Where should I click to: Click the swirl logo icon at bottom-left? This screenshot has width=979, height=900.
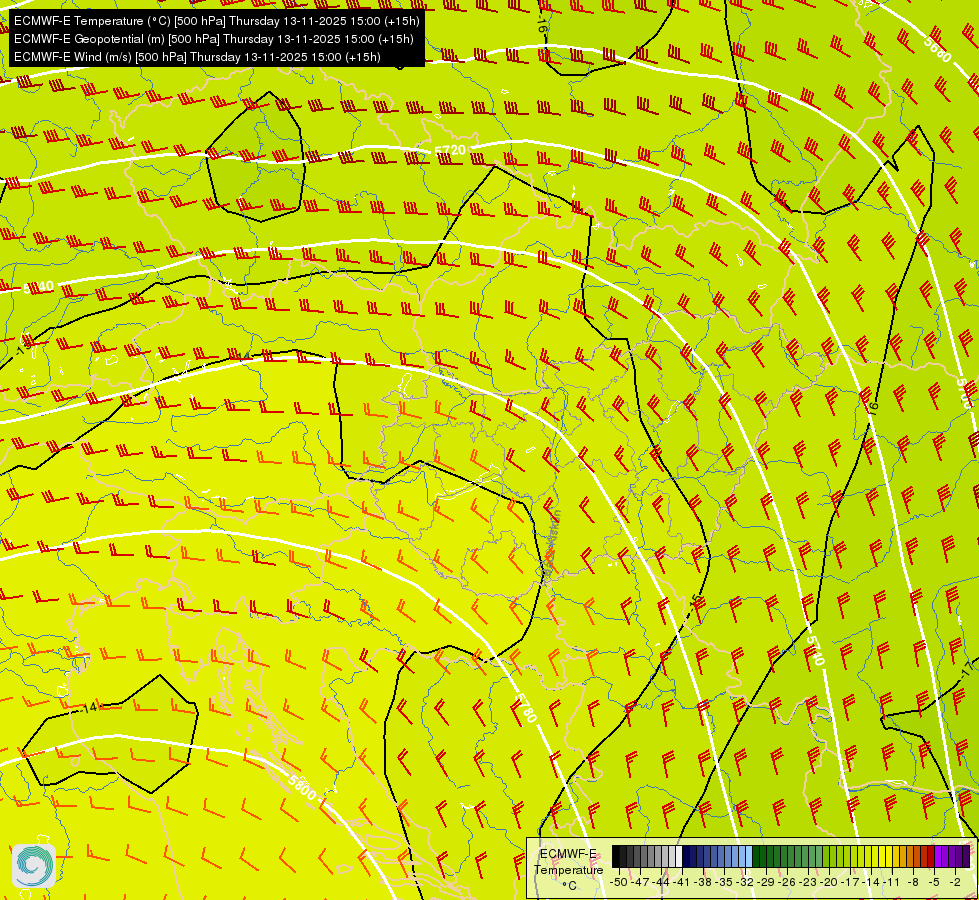(34, 865)
